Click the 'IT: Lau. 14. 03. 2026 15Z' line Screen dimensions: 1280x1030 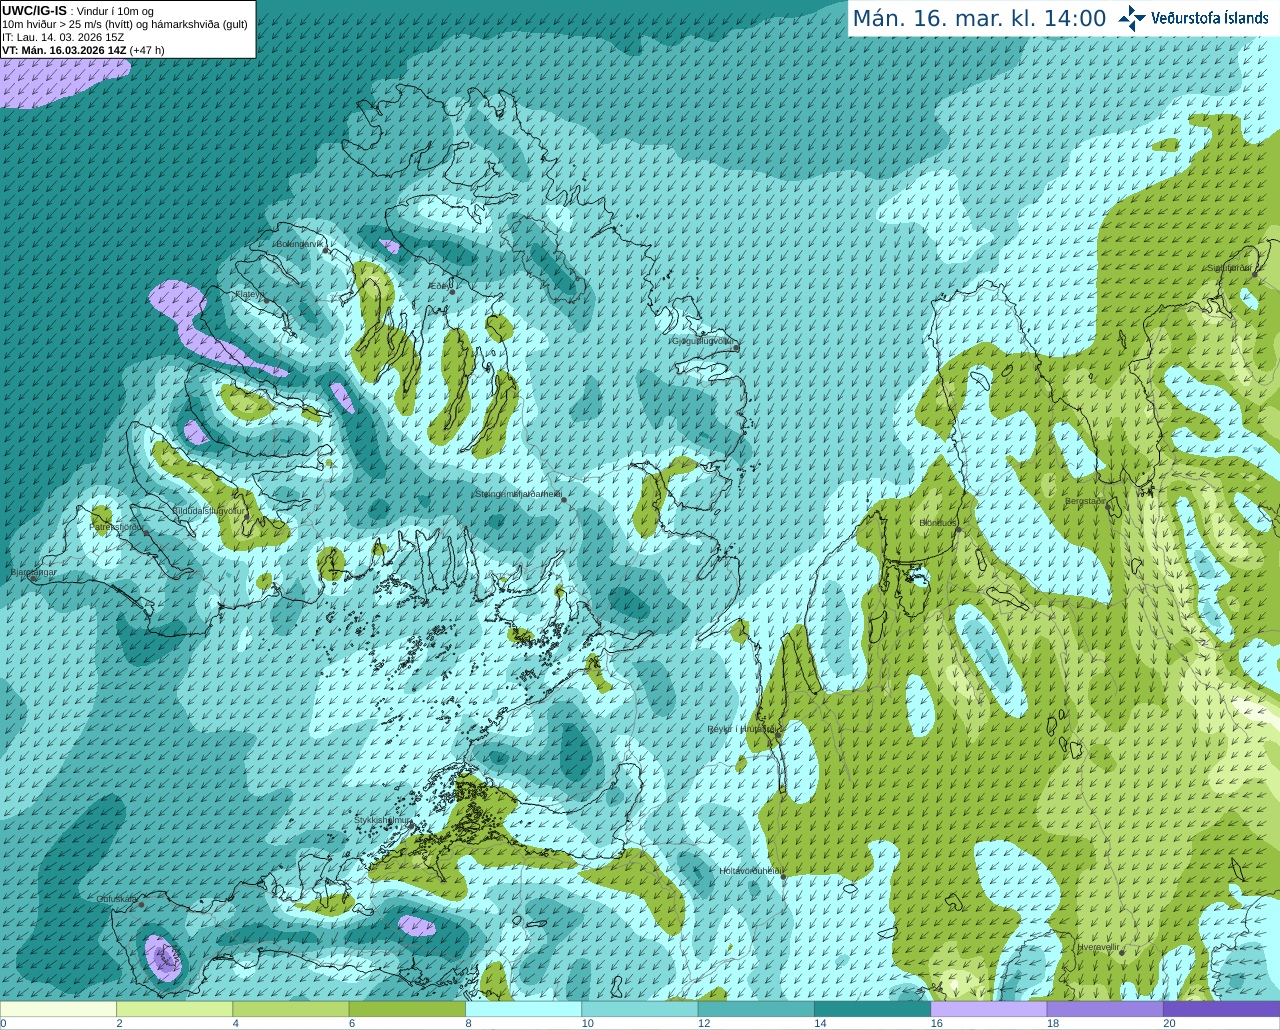63,37
